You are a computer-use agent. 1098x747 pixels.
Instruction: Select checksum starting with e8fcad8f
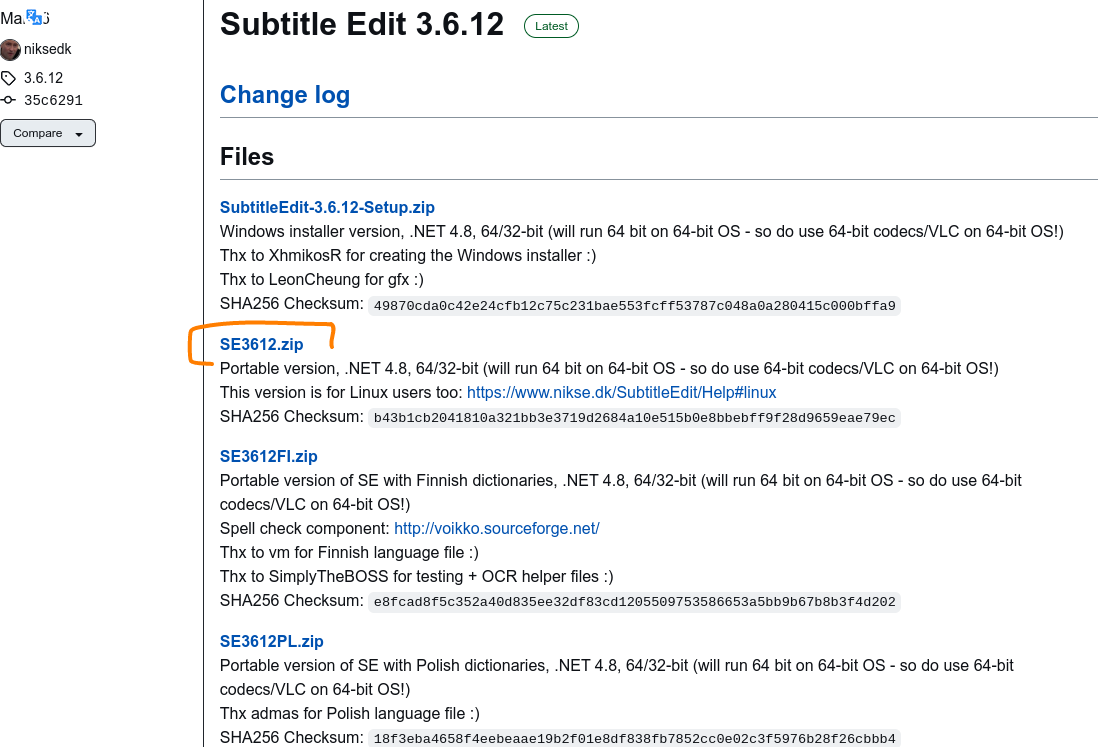634,602
